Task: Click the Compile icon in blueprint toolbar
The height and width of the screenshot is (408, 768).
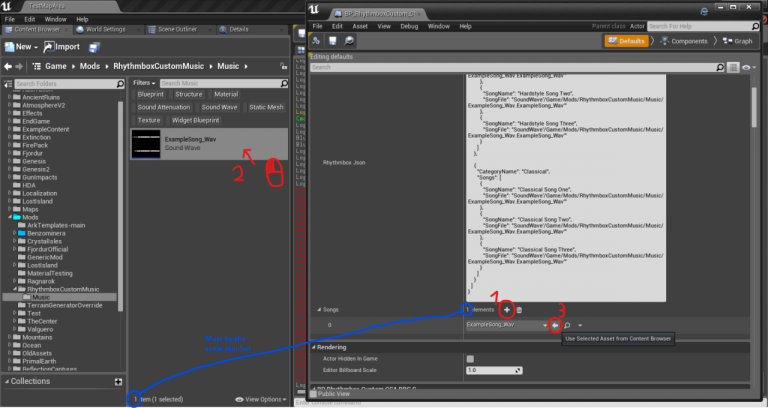Action: [x=316, y=41]
